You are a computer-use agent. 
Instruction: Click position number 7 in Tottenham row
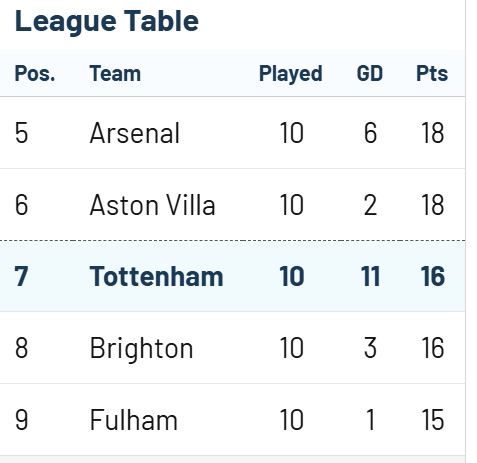click(x=21, y=276)
